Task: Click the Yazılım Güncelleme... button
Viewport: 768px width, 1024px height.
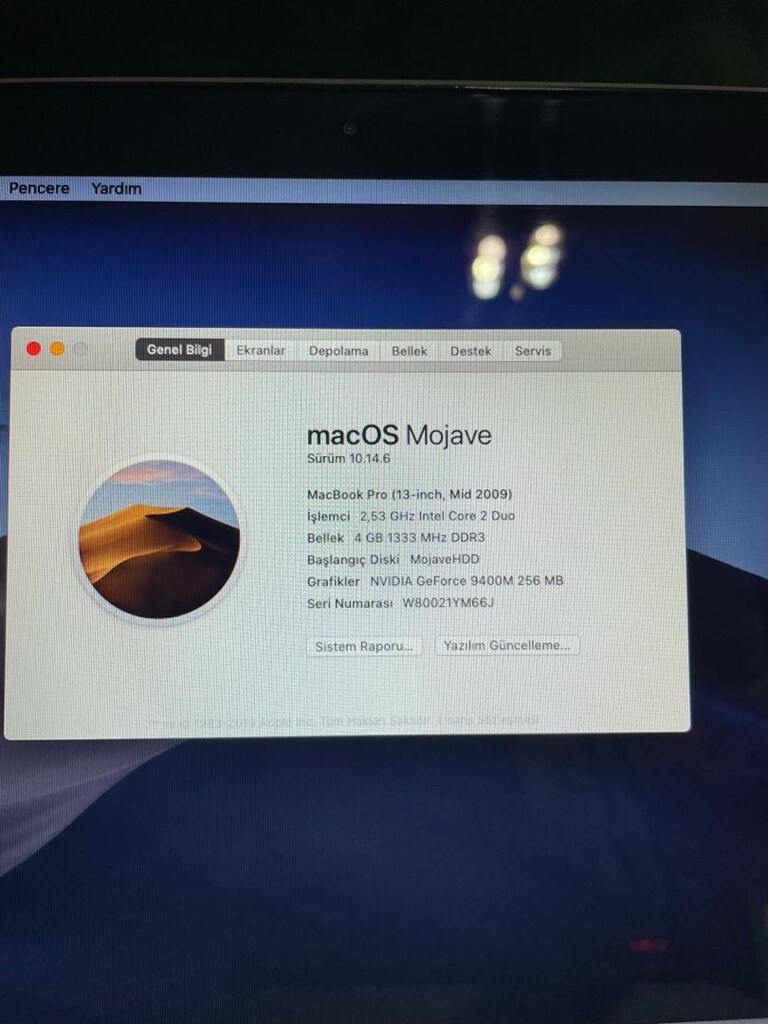Action: [x=507, y=645]
